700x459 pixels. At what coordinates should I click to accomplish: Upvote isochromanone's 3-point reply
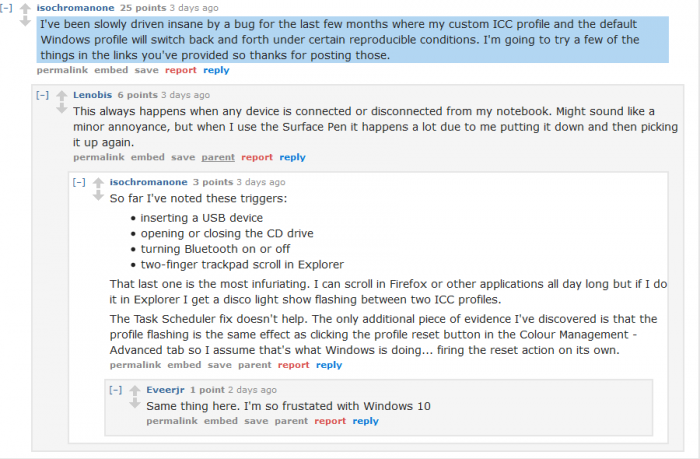(x=98, y=183)
